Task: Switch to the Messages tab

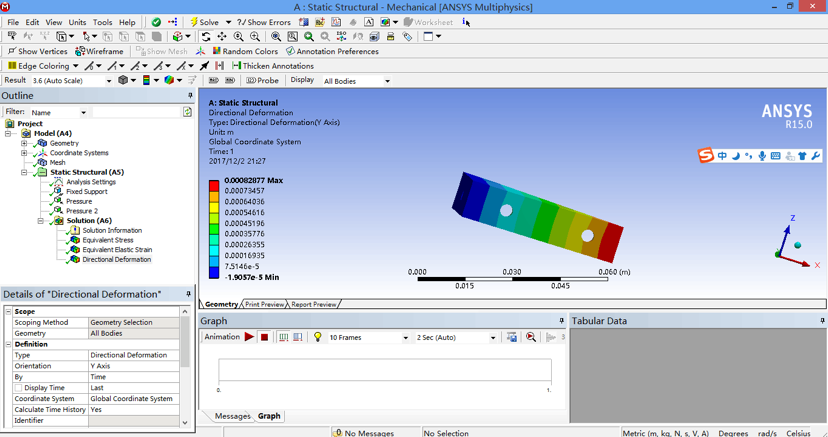Action: pos(232,416)
